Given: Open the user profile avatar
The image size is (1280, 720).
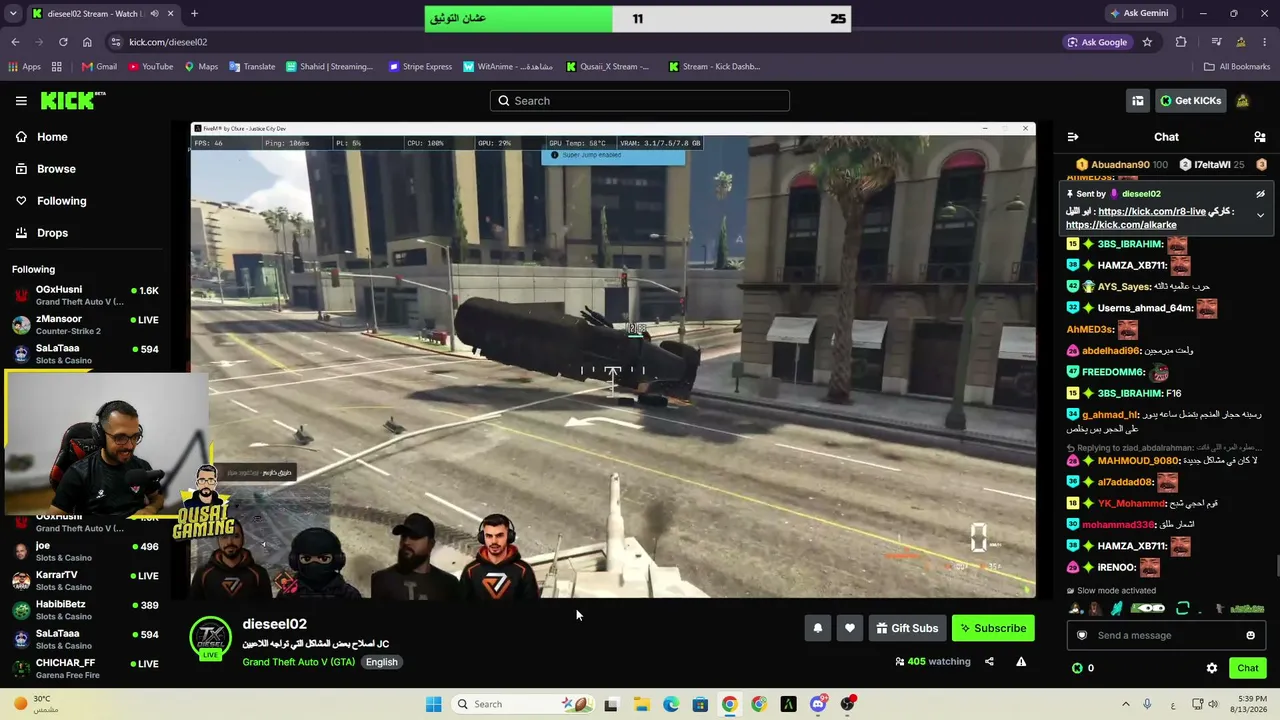Looking at the screenshot, I should (1243, 101).
